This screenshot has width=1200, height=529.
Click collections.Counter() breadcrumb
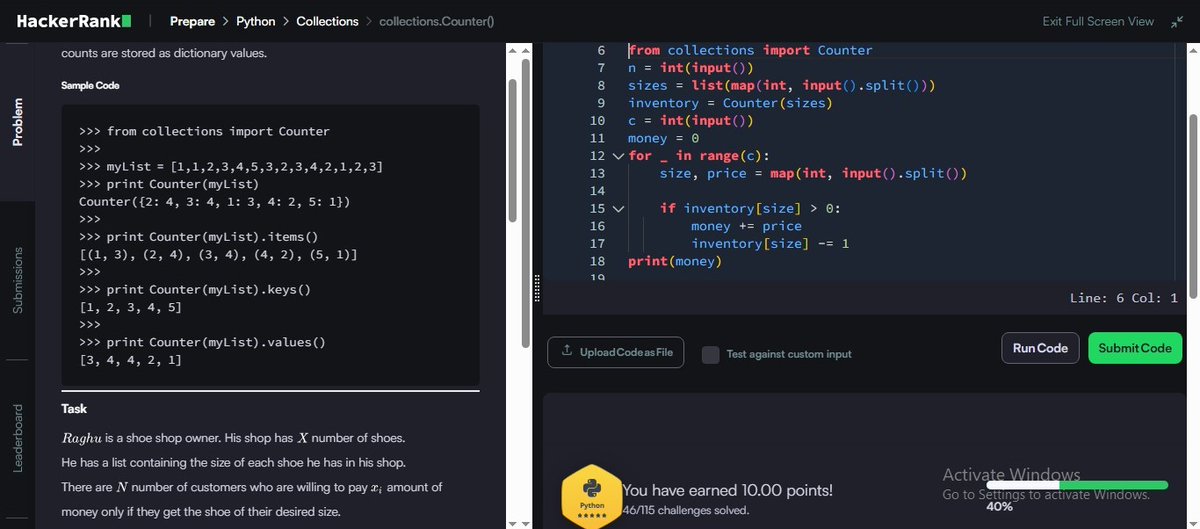[x=437, y=21]
